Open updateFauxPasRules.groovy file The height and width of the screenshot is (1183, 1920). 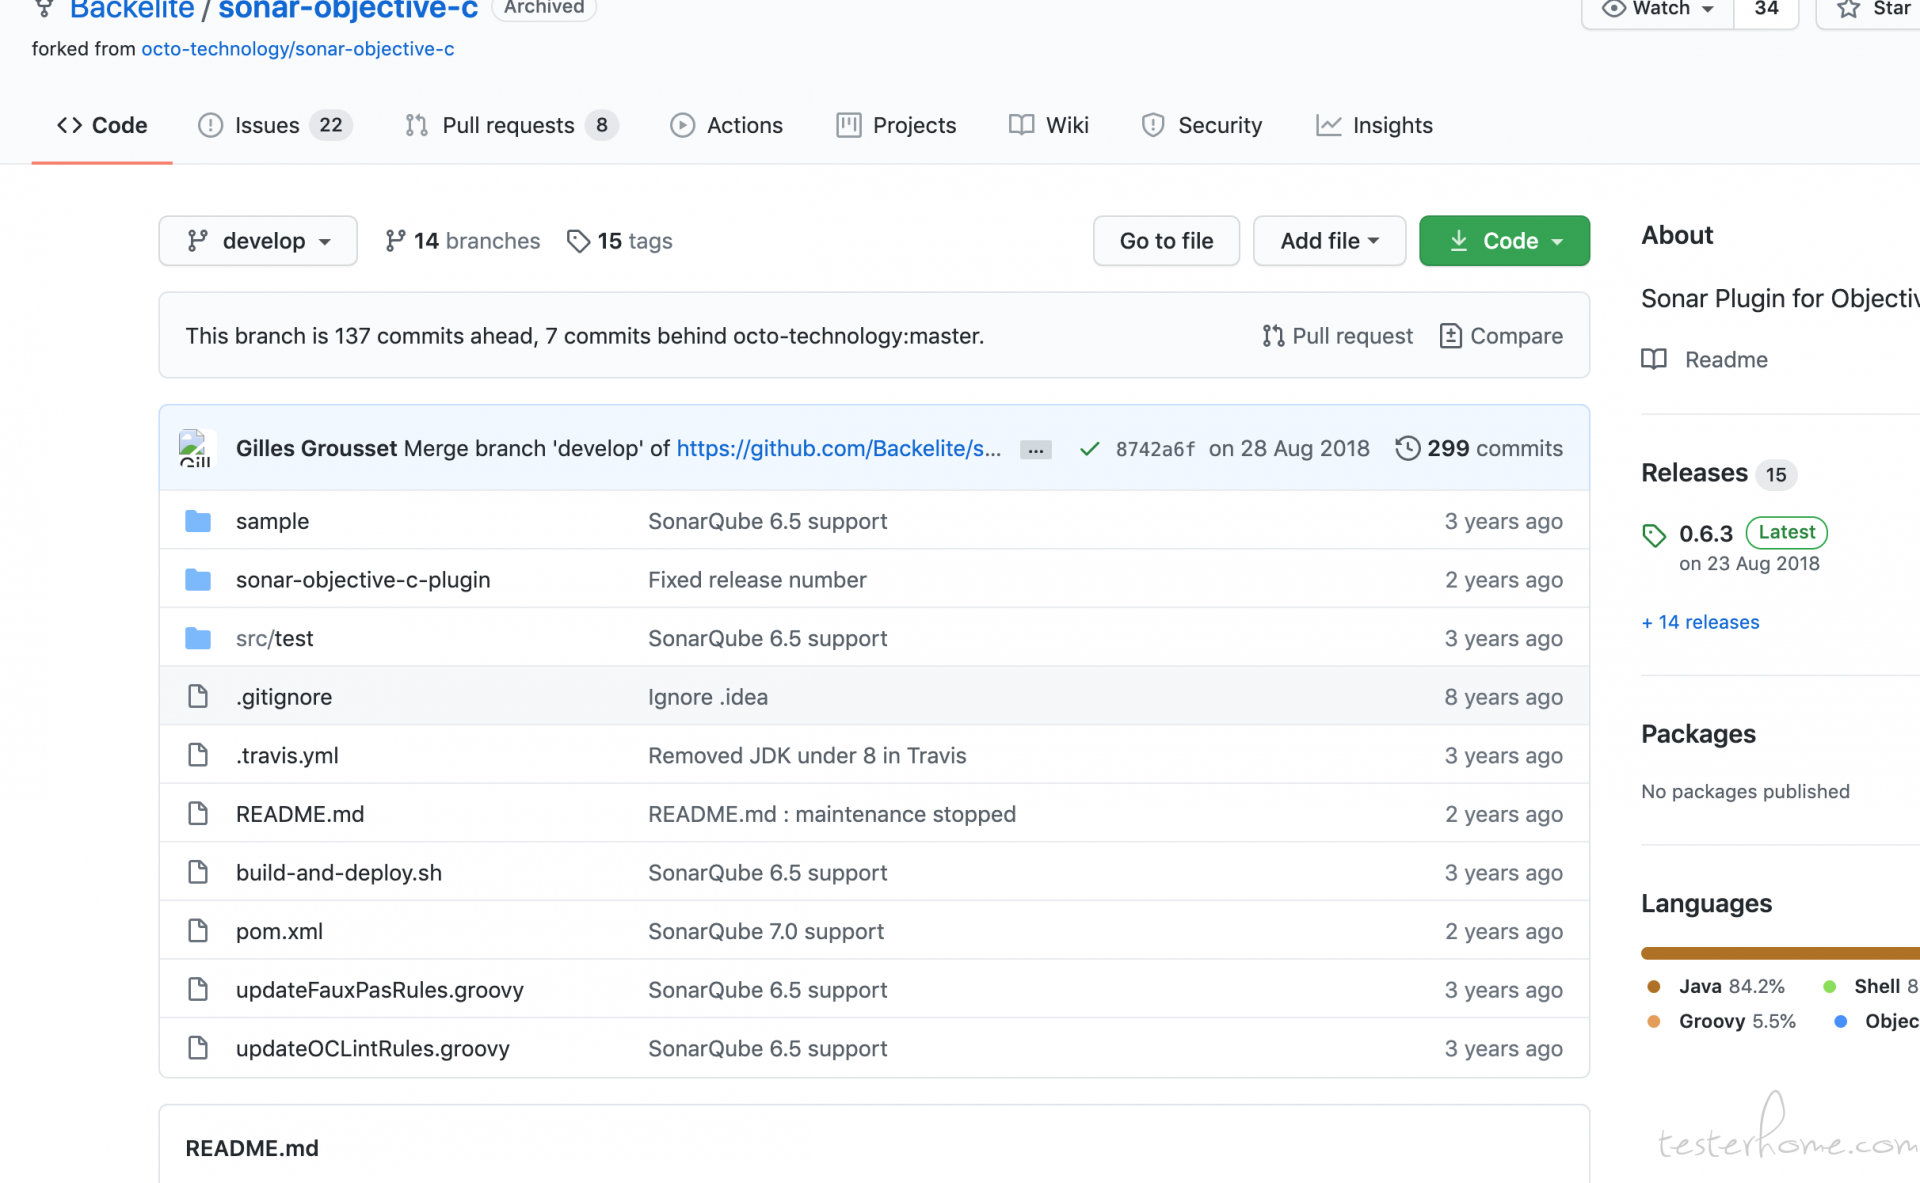point(380,990)
